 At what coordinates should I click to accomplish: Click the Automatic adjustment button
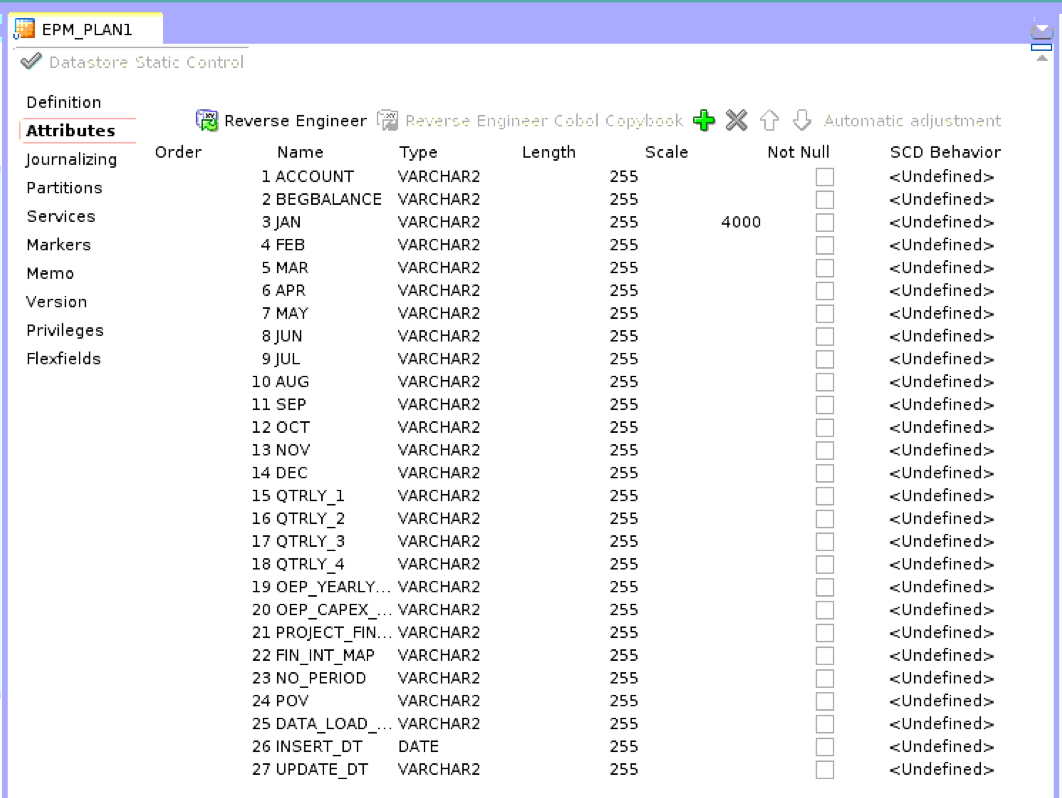click(x=911, y=121)
